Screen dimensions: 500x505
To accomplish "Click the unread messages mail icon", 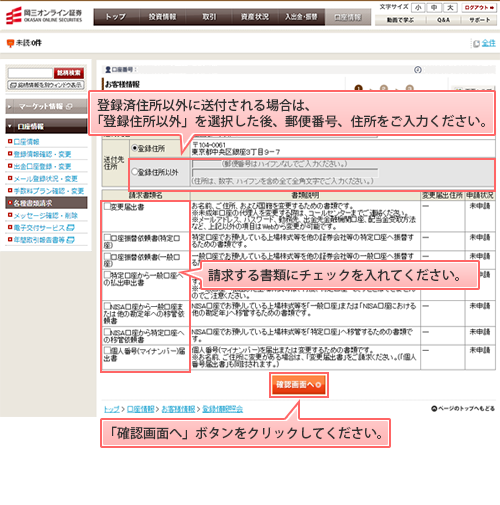I will (10, 43).
